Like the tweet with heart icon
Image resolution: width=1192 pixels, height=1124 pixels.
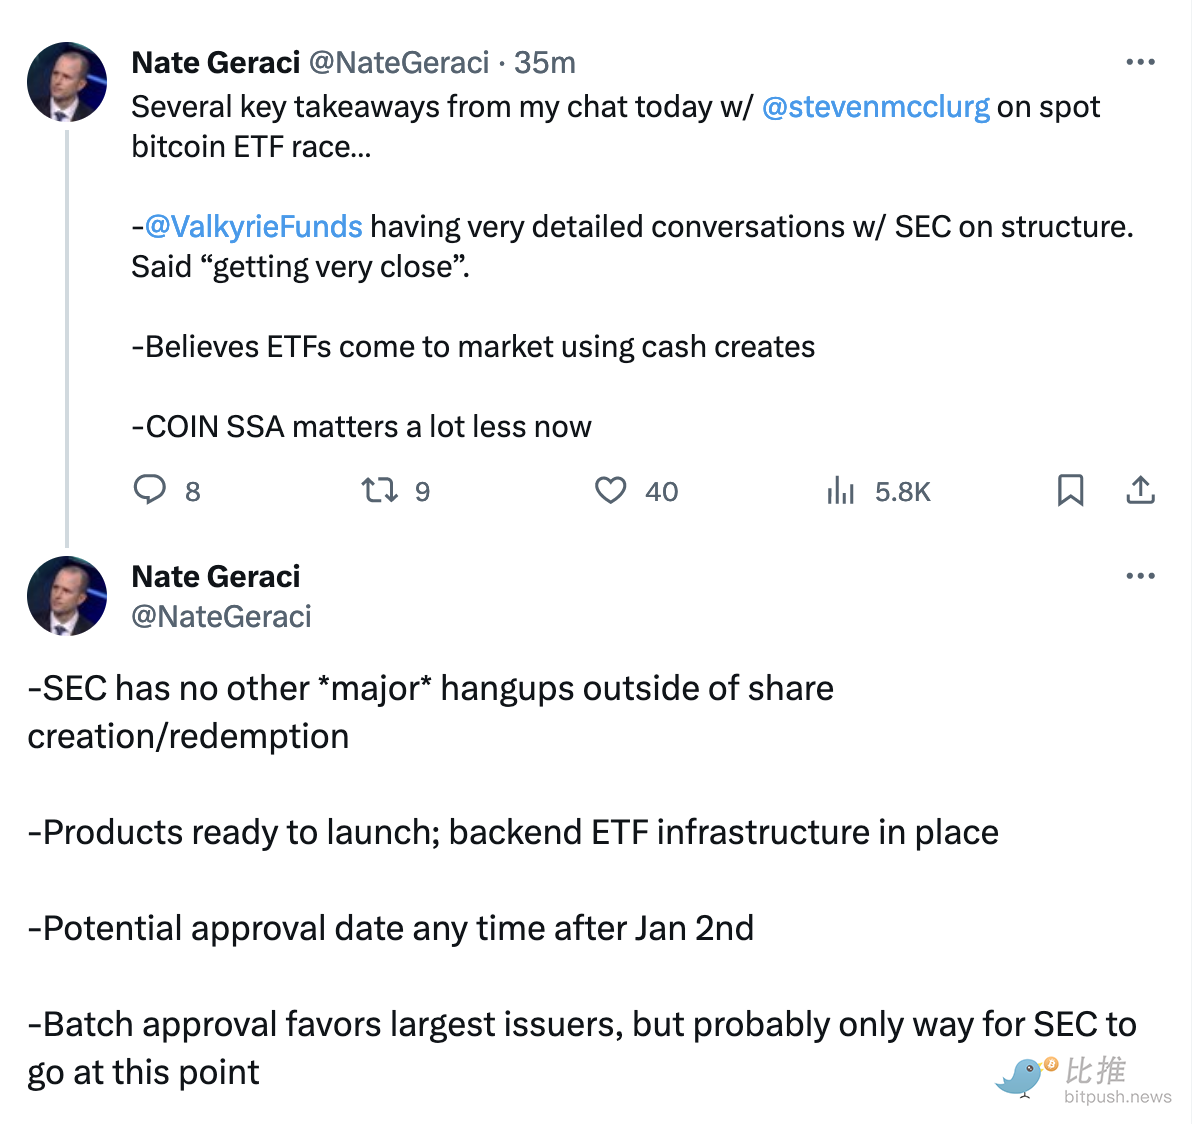click(x=610, y=490)
